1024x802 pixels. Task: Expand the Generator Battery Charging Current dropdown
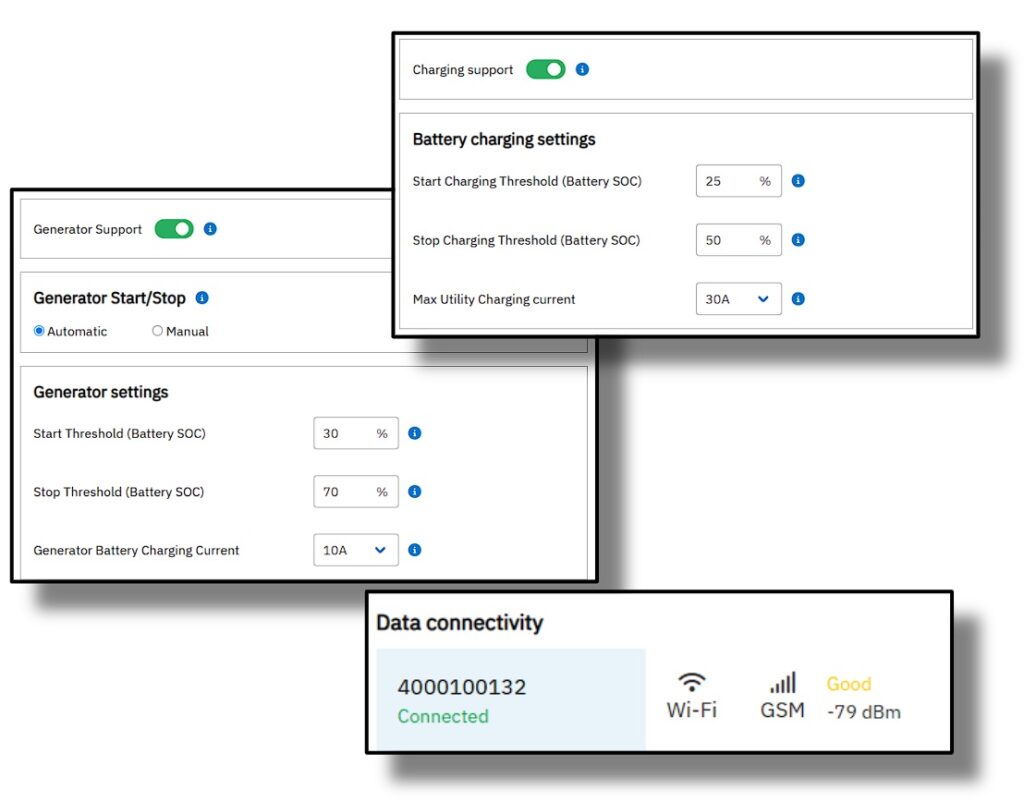[x=355, y=550]
